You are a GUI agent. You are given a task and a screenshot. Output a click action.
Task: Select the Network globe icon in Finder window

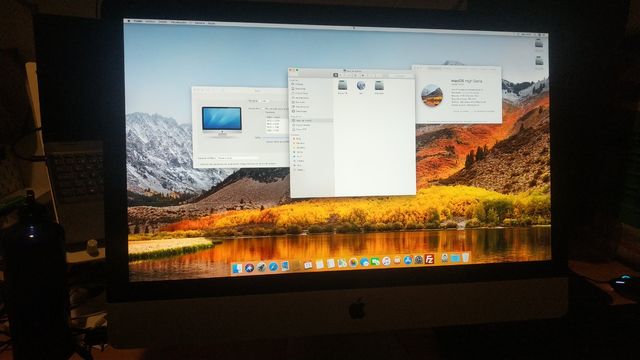tap(361, 85)
